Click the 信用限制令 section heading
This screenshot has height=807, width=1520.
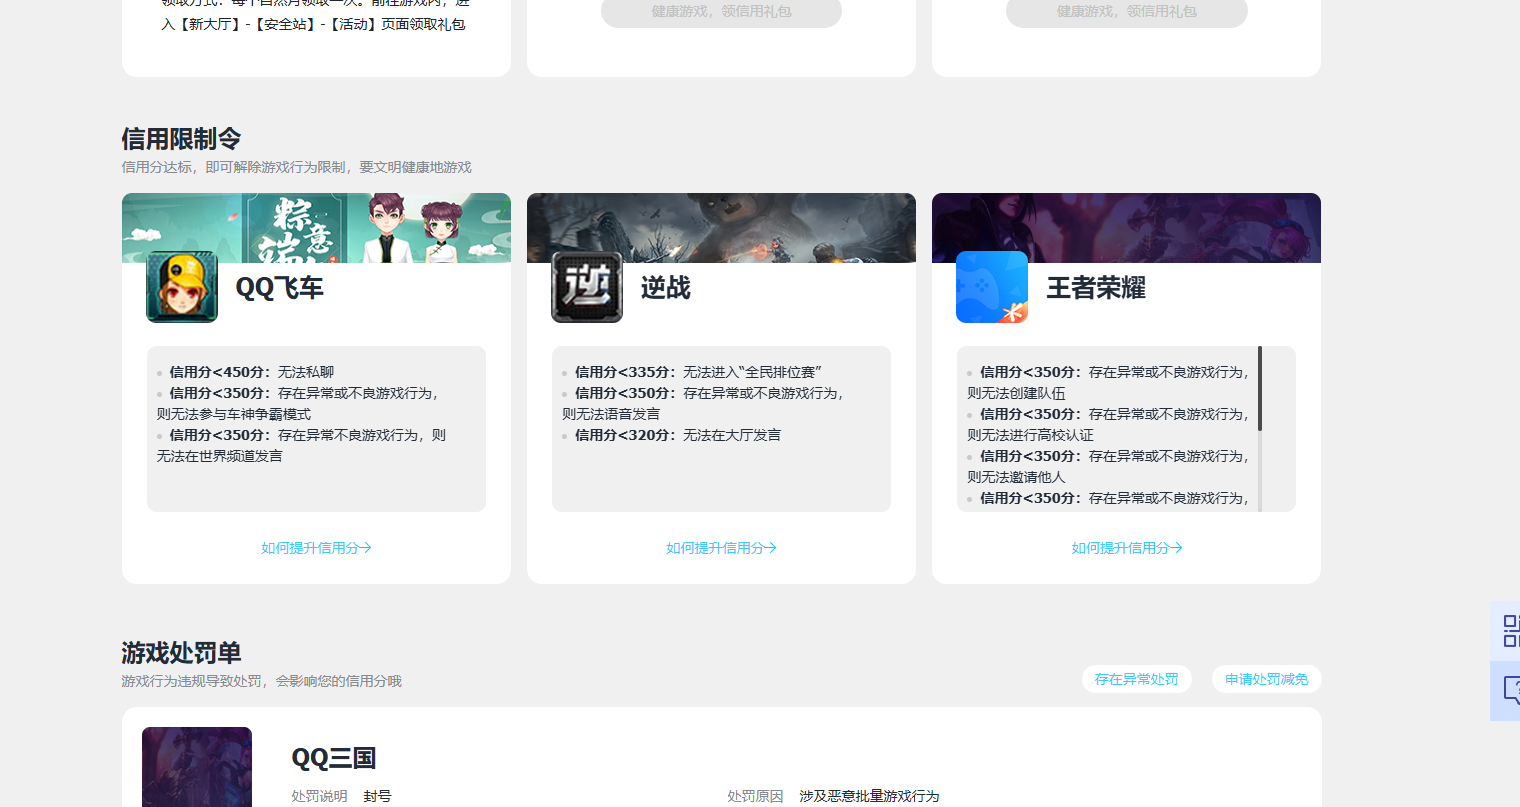tap(181, 139)
